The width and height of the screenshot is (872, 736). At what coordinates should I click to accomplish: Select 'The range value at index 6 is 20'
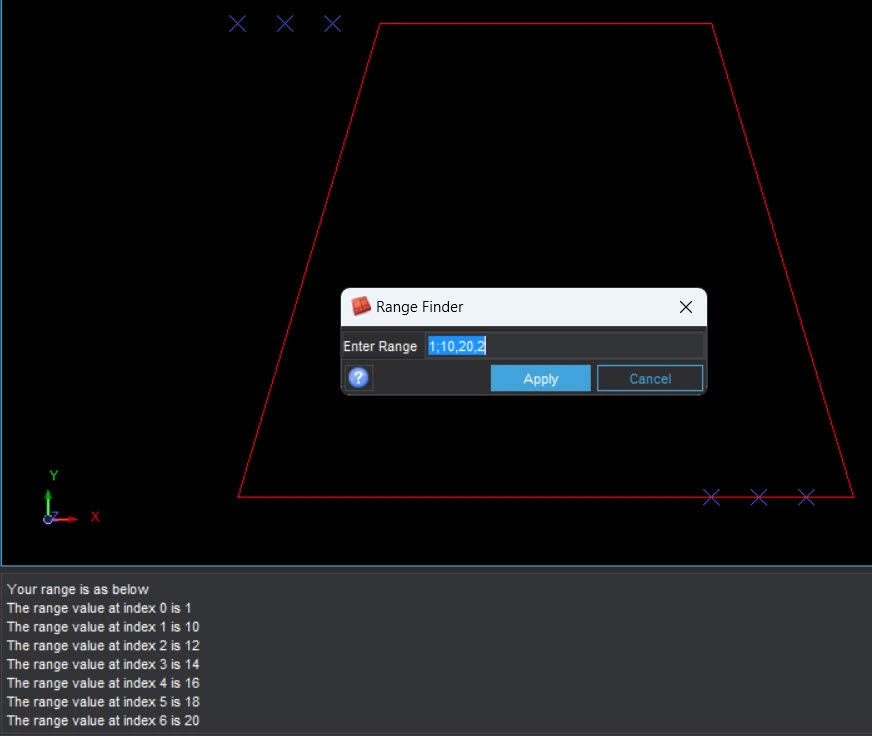103,720
